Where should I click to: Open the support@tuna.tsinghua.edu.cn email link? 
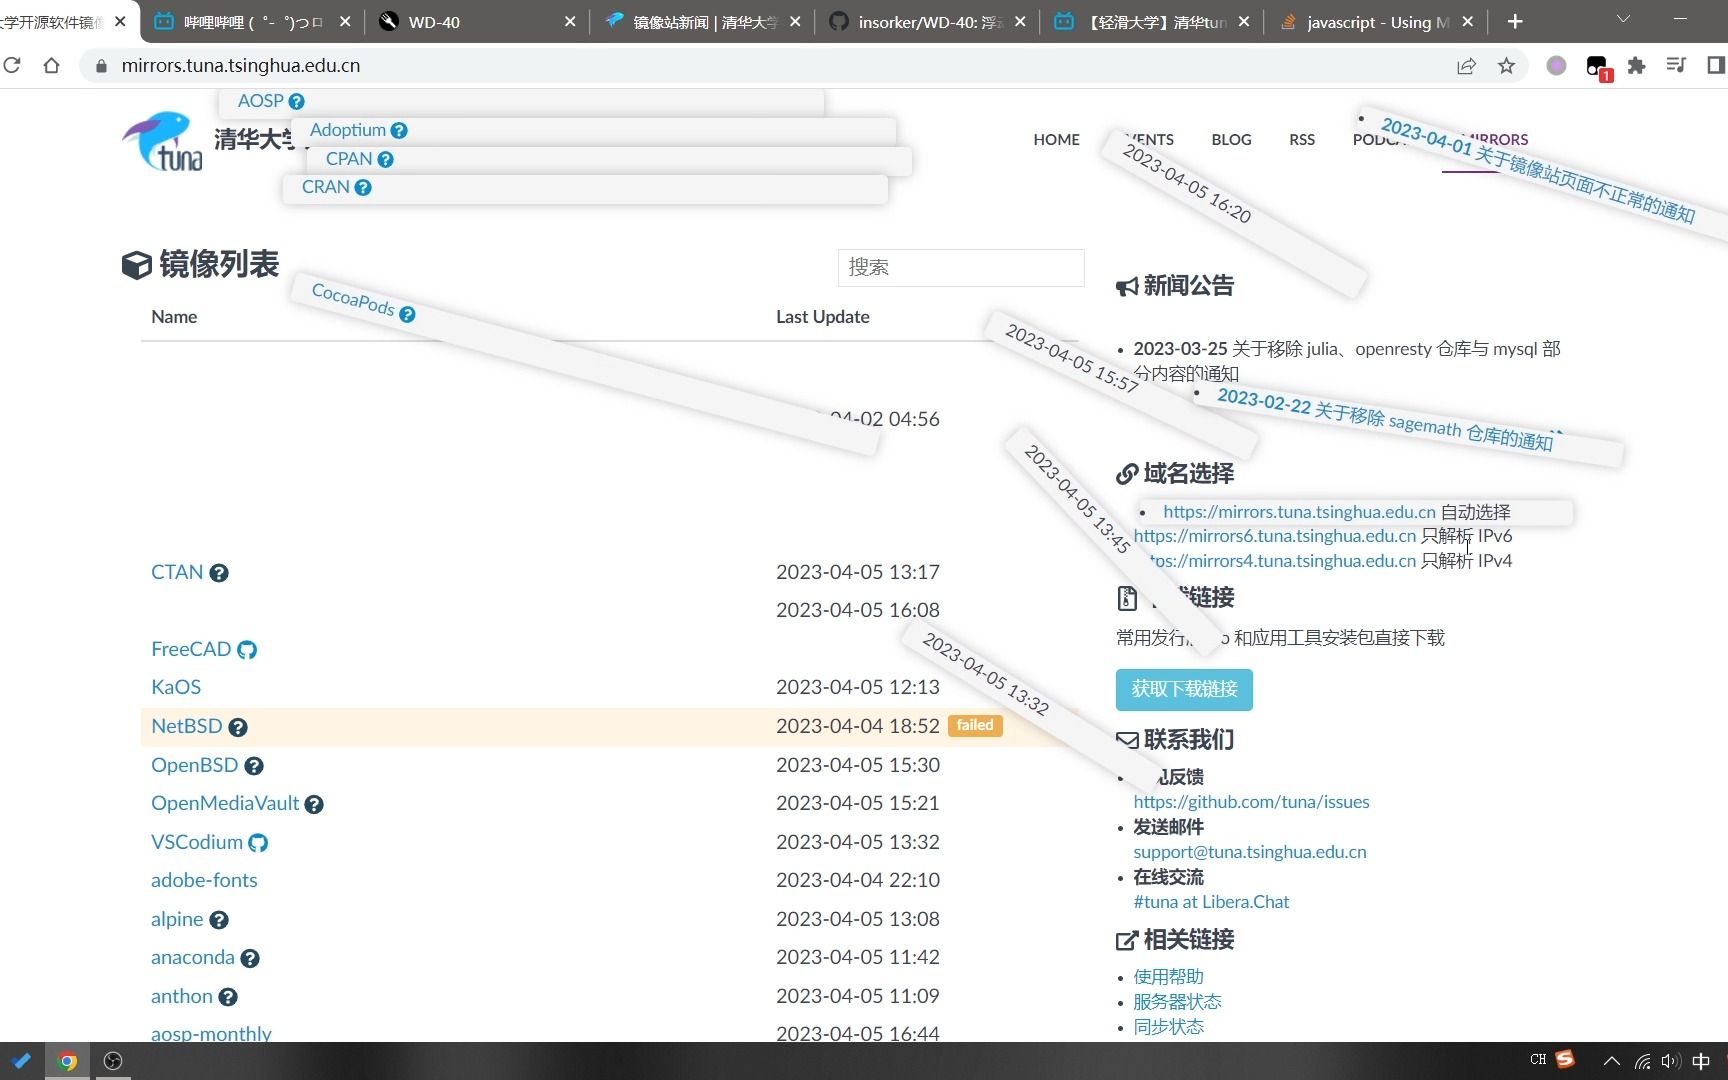(1250, 852)
